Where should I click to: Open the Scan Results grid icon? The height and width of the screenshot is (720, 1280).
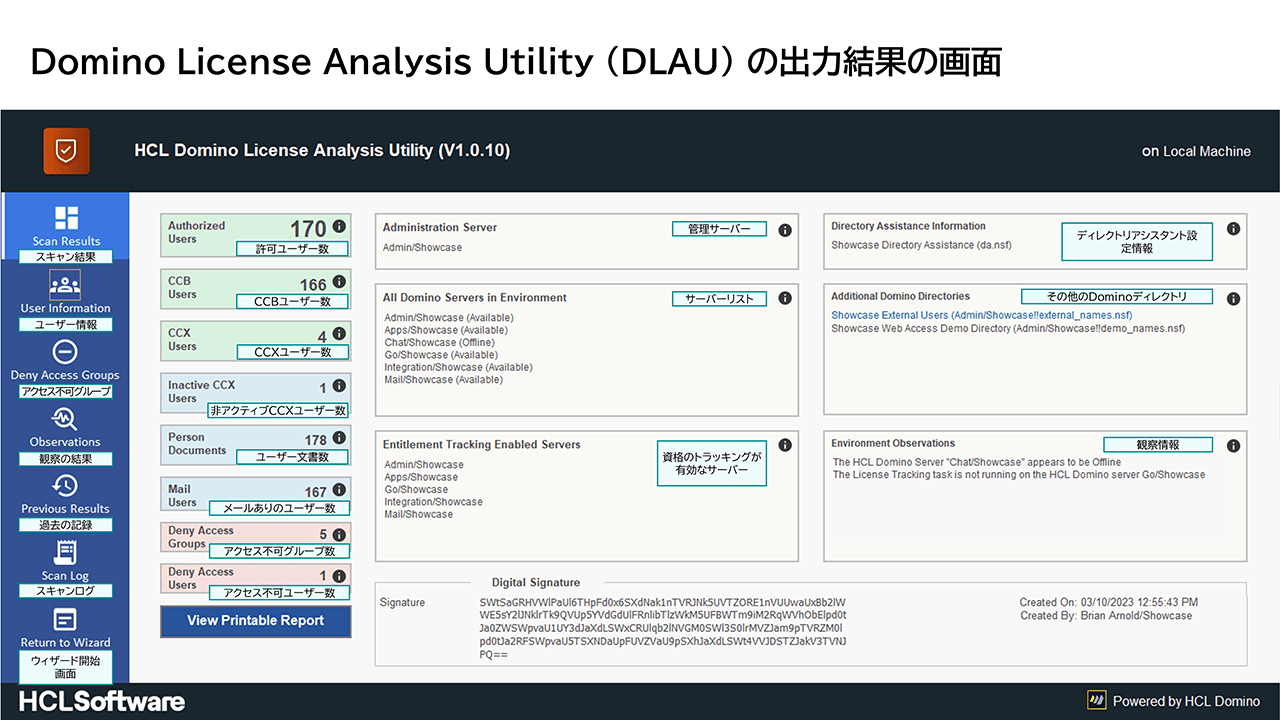pyautogui.click(x=66, y=218)
